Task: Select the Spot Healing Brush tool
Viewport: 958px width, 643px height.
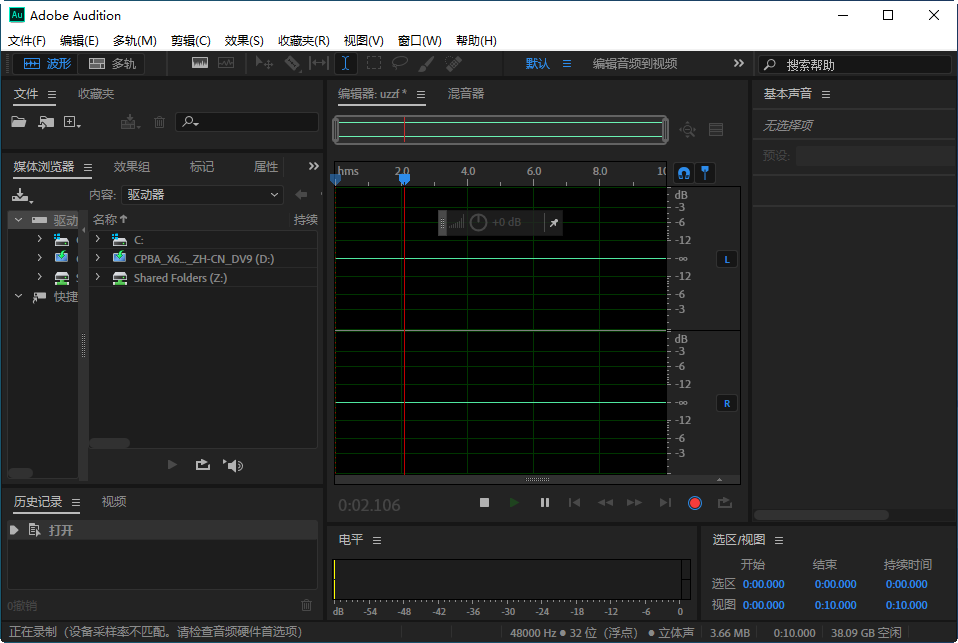Action: pyautogui.click(x=453, y=63)
